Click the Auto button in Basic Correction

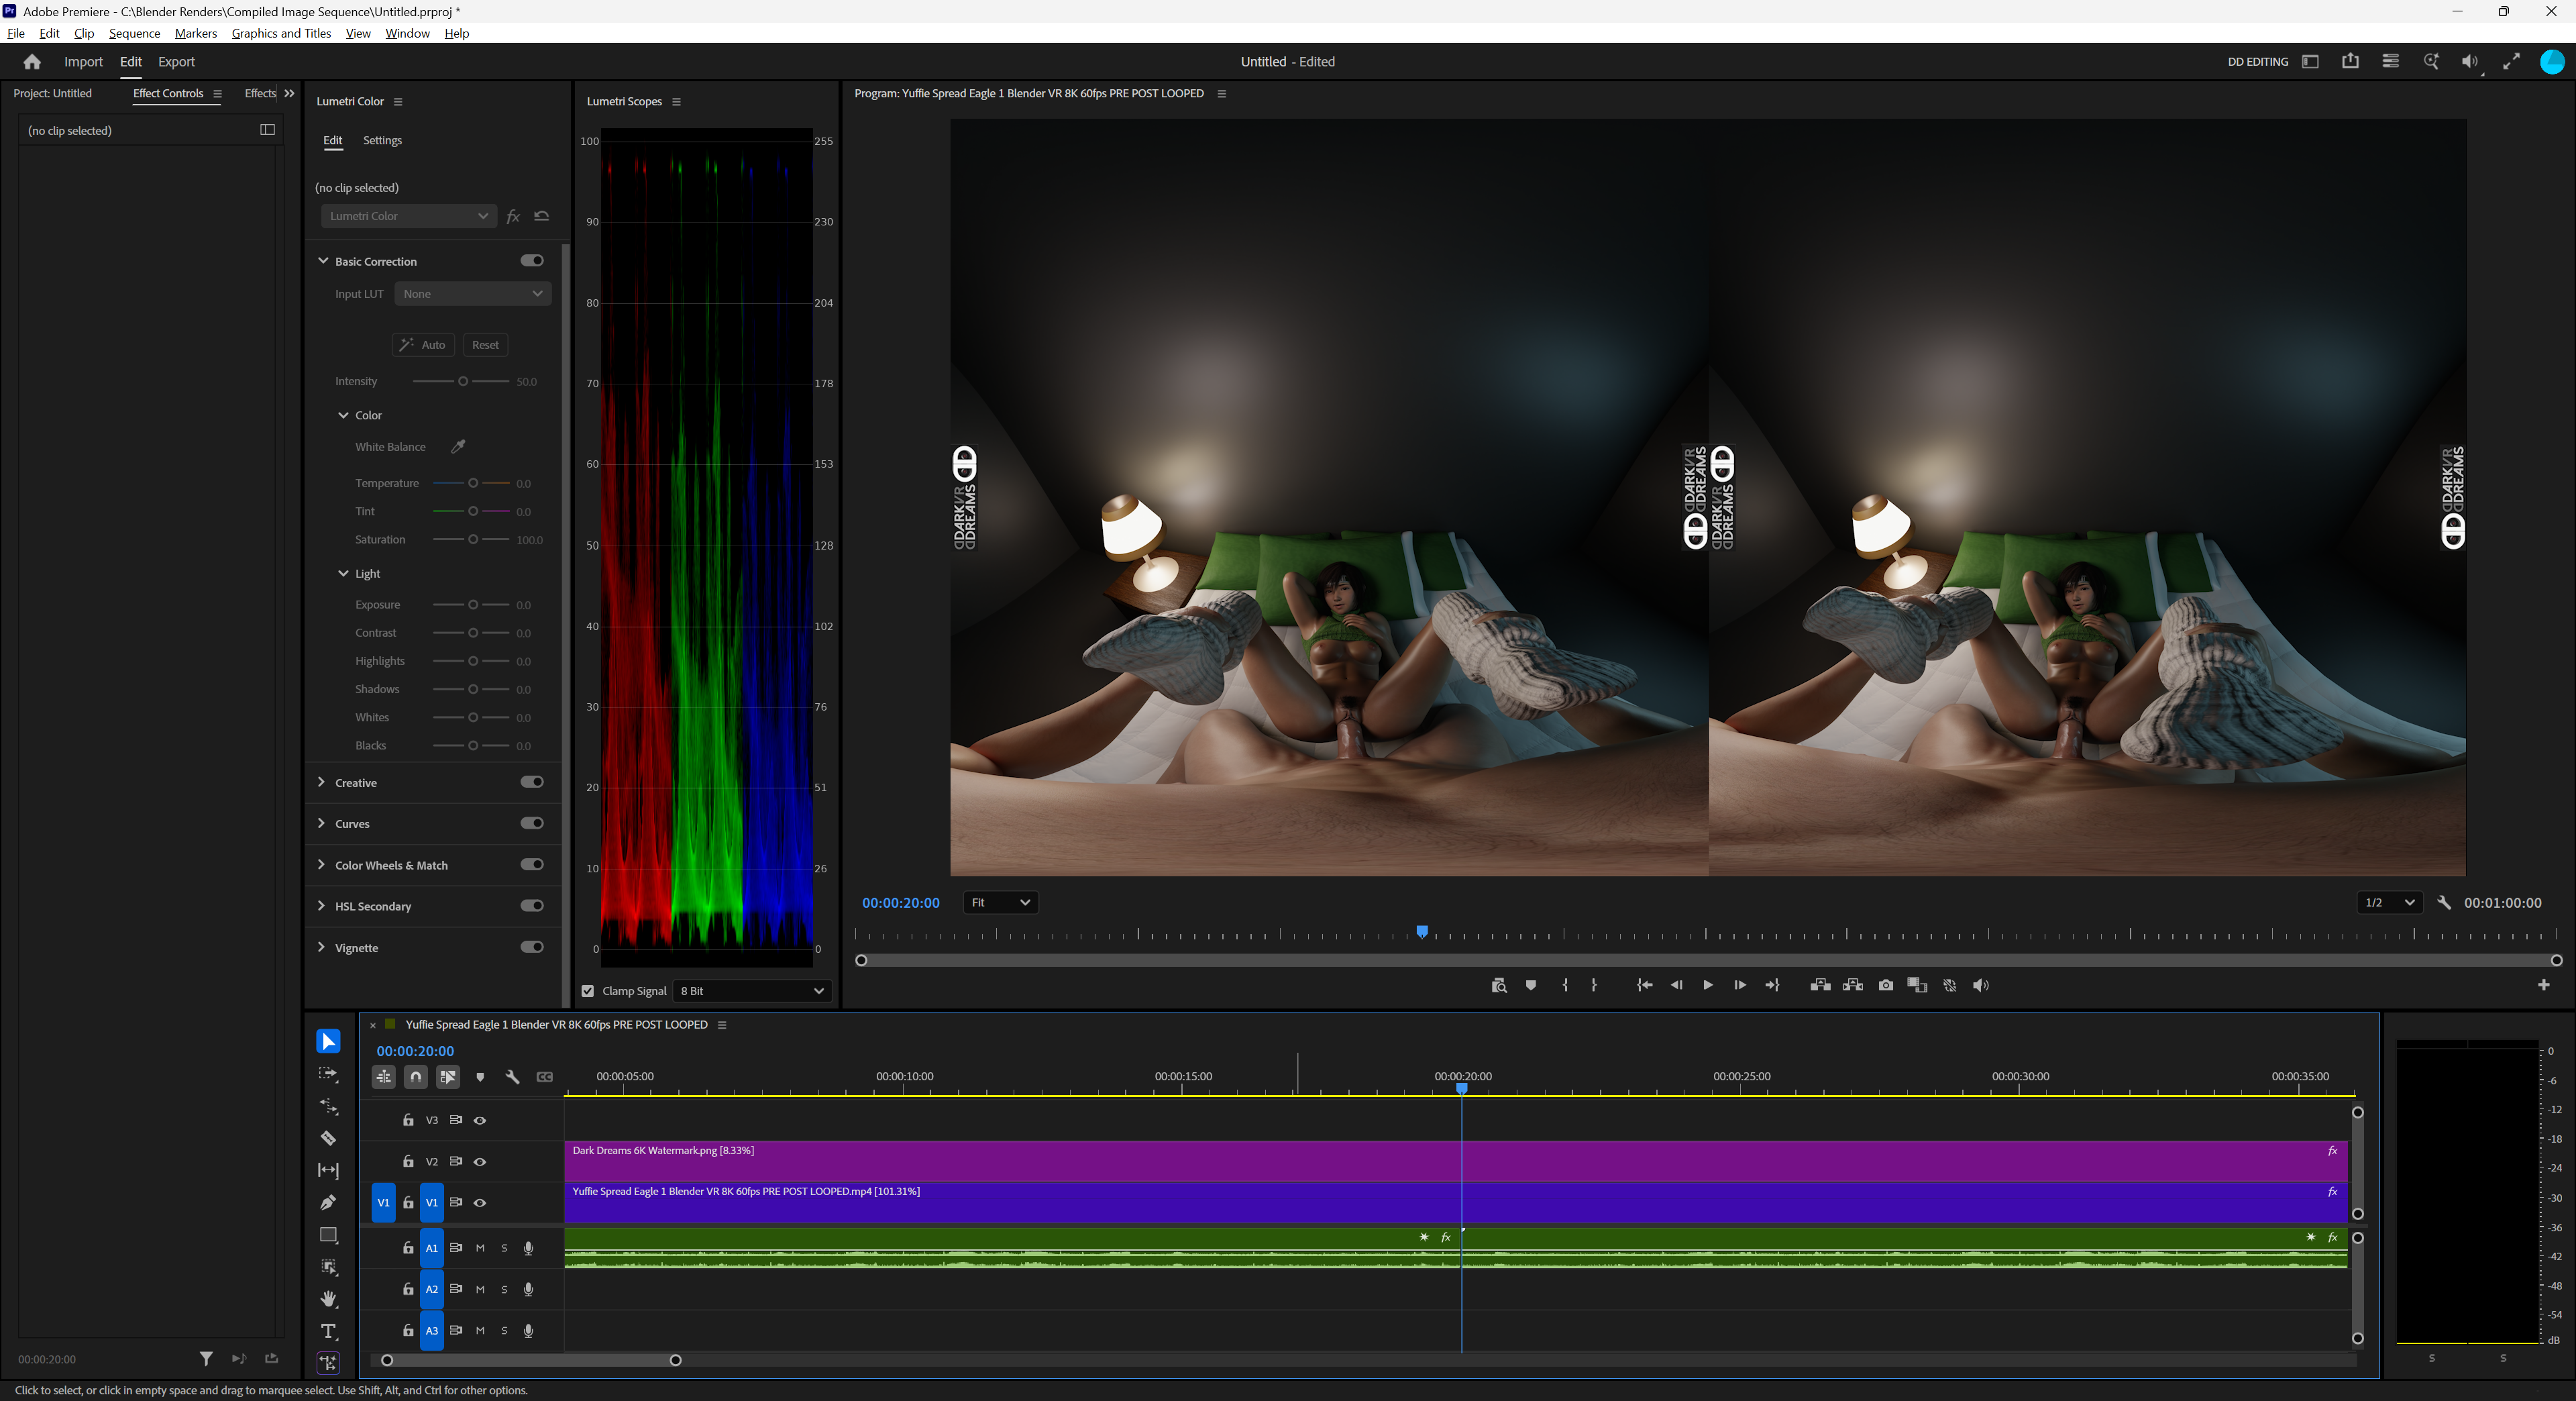423,345
